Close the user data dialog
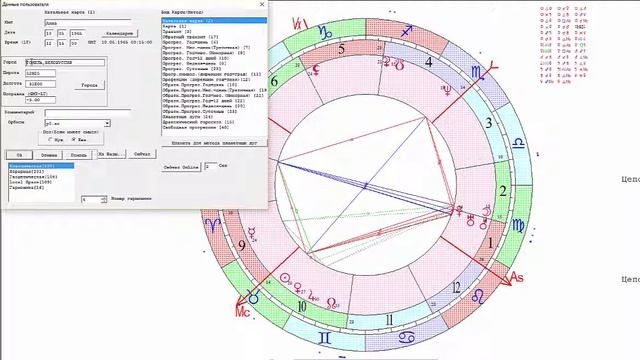The width and height of the screenshot is (640, 360). tap(262, 4)
